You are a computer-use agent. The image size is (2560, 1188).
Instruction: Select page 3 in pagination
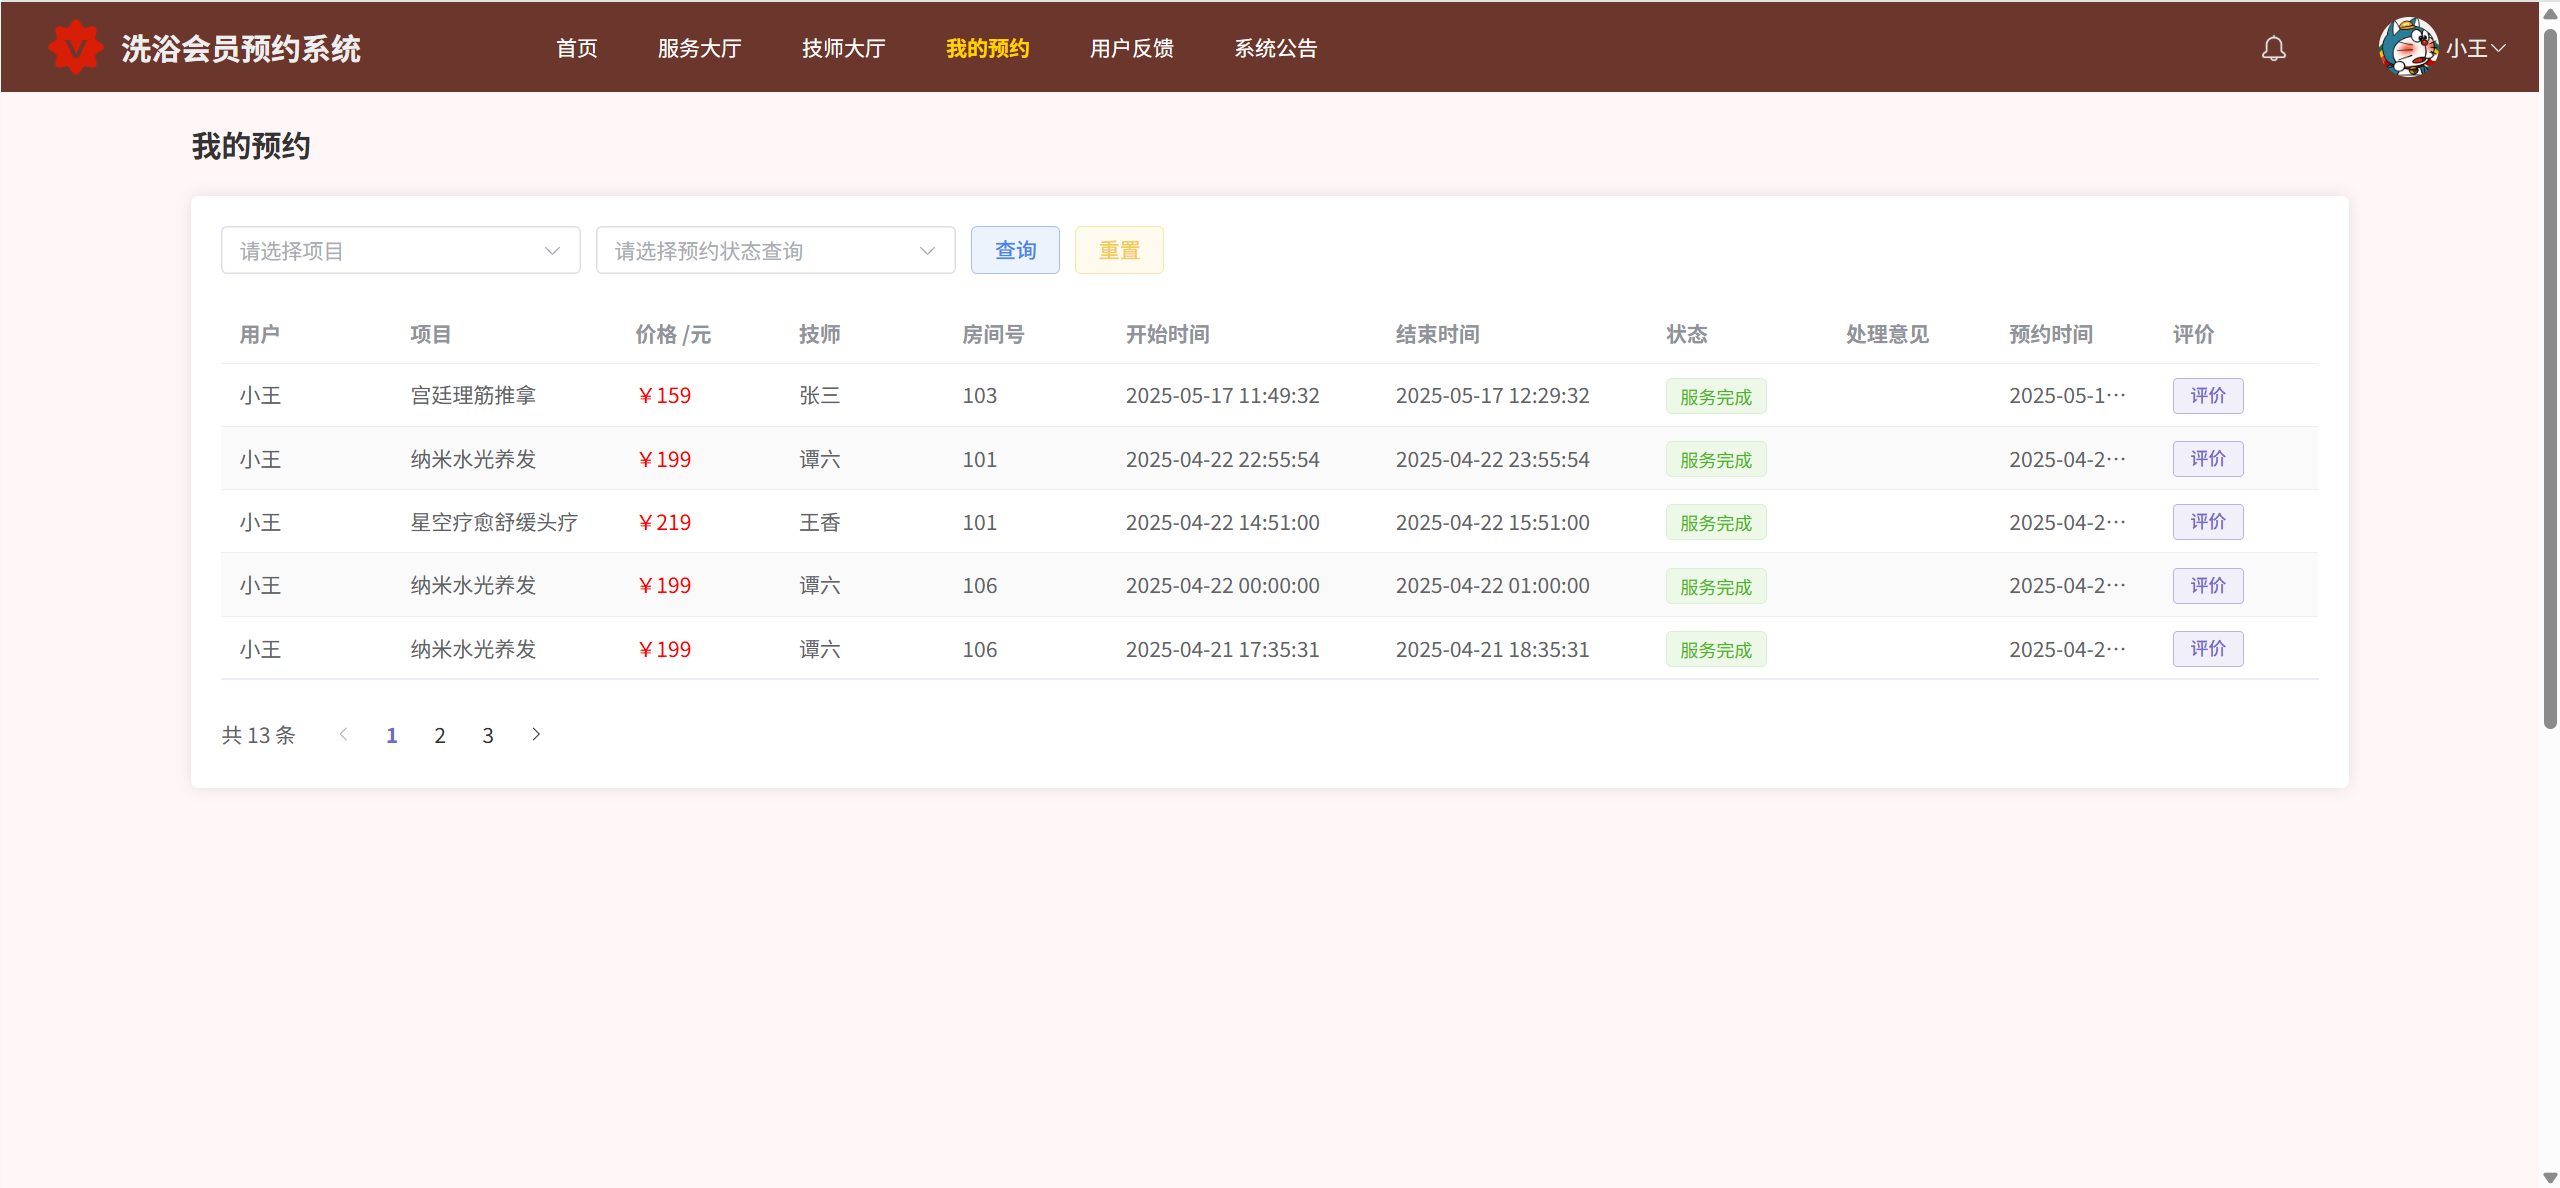point(488,736)
